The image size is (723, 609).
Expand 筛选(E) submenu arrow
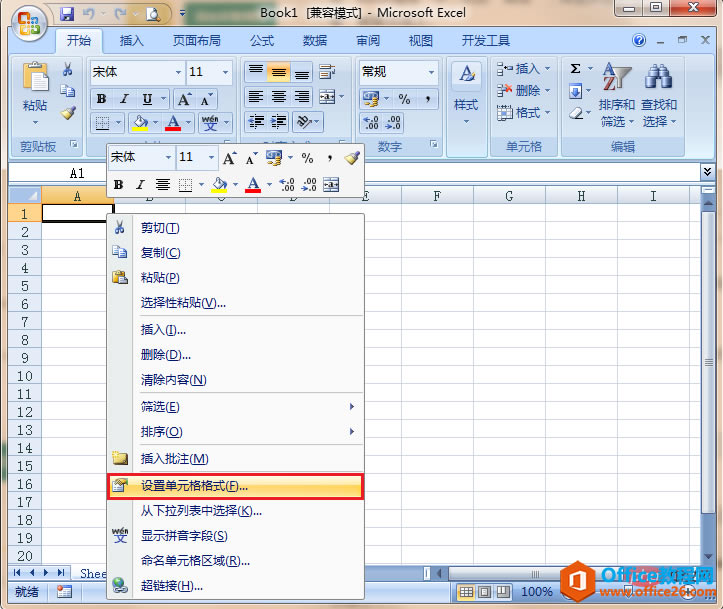[351, 407]
